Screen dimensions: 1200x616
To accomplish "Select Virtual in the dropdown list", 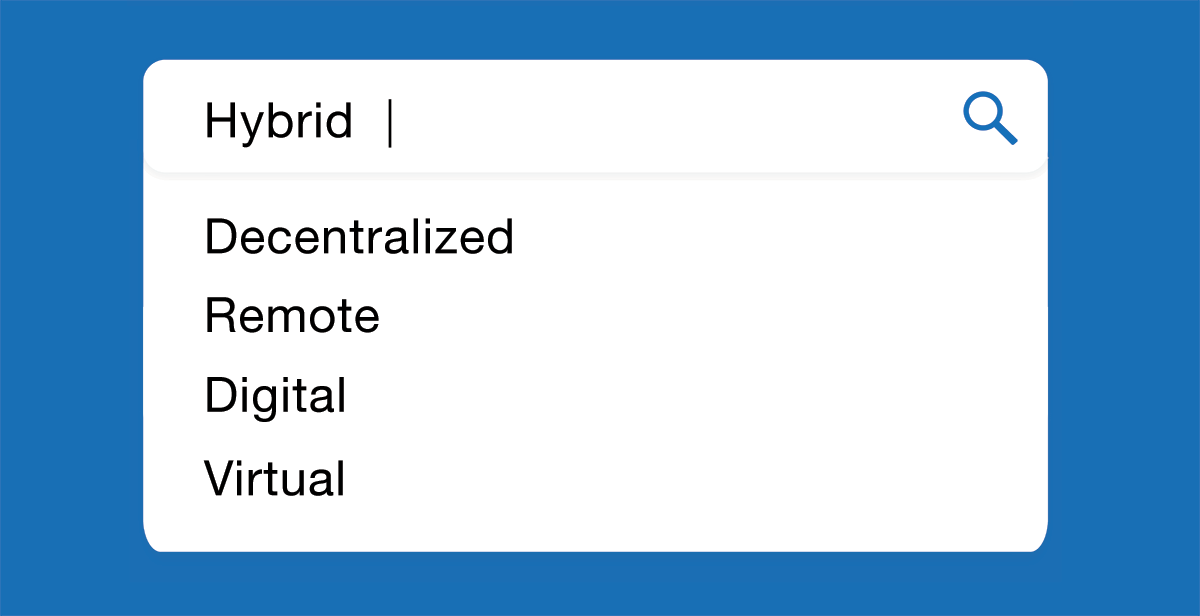I will [x=275, y=478].
